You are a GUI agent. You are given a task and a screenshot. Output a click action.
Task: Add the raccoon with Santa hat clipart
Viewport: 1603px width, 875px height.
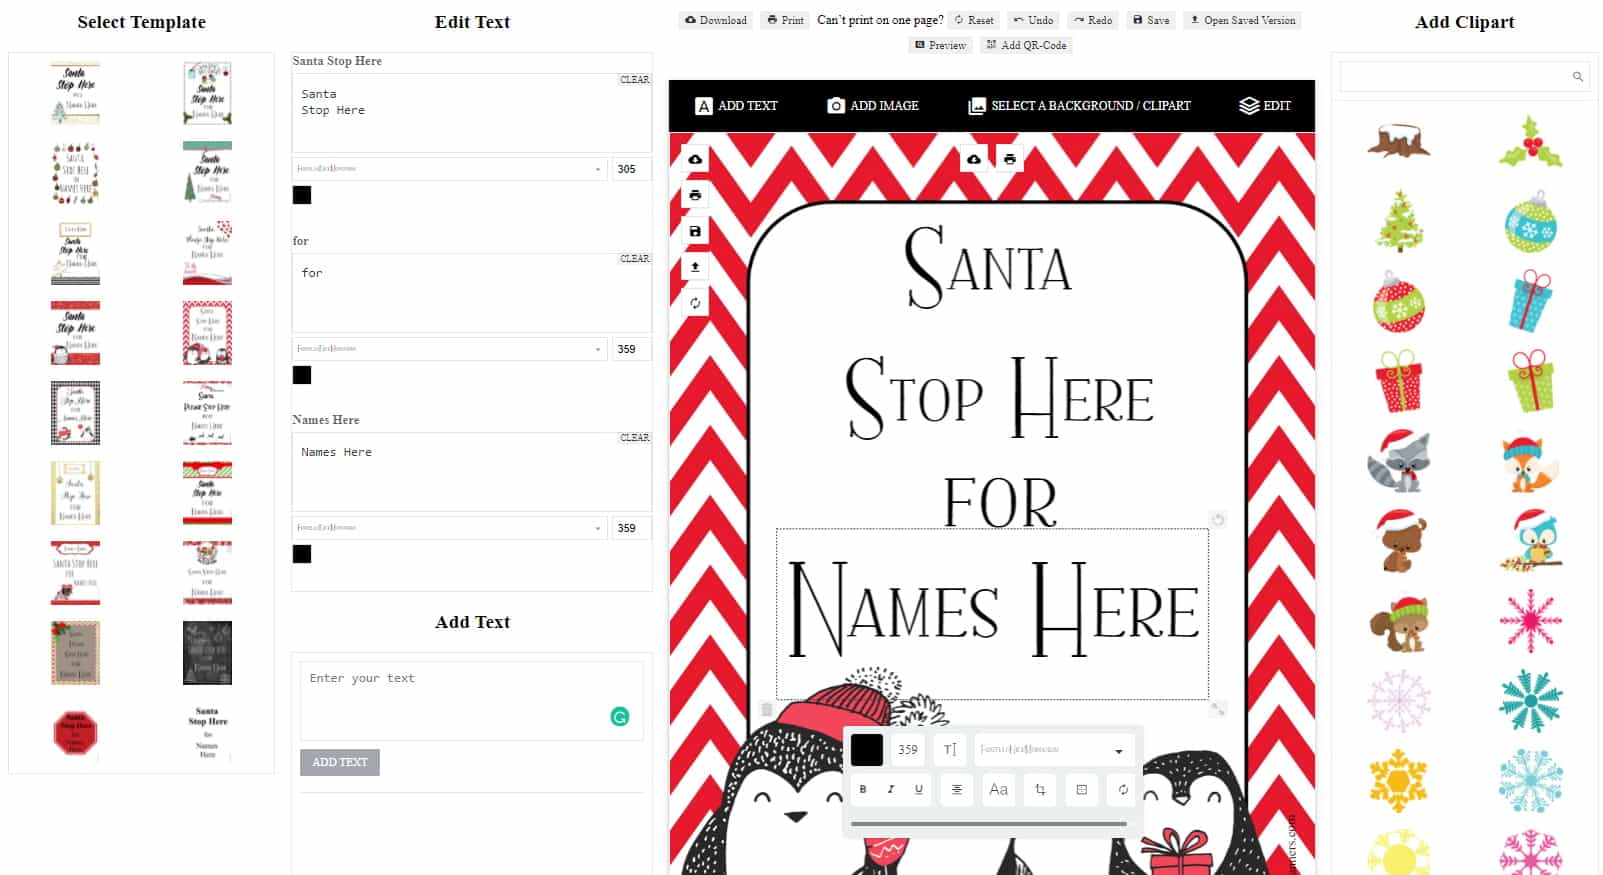point(1399,460)
